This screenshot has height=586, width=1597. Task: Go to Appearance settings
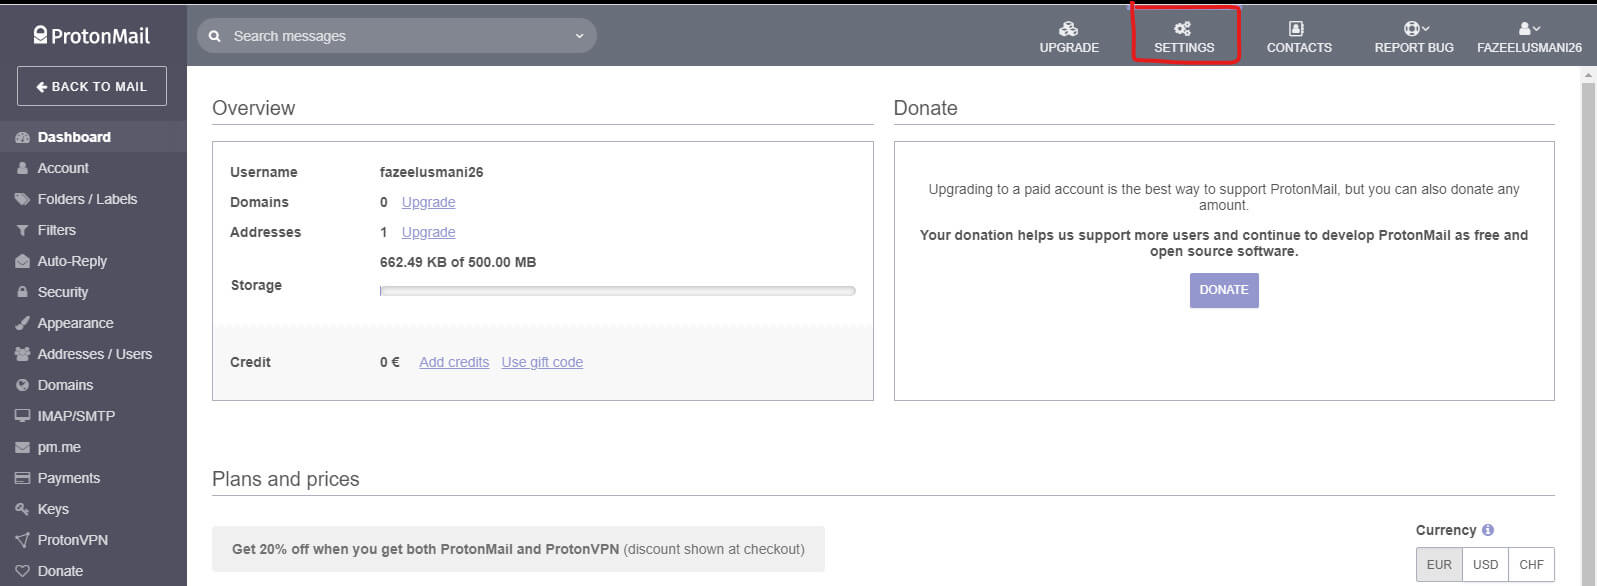click(x=93, y=323)
